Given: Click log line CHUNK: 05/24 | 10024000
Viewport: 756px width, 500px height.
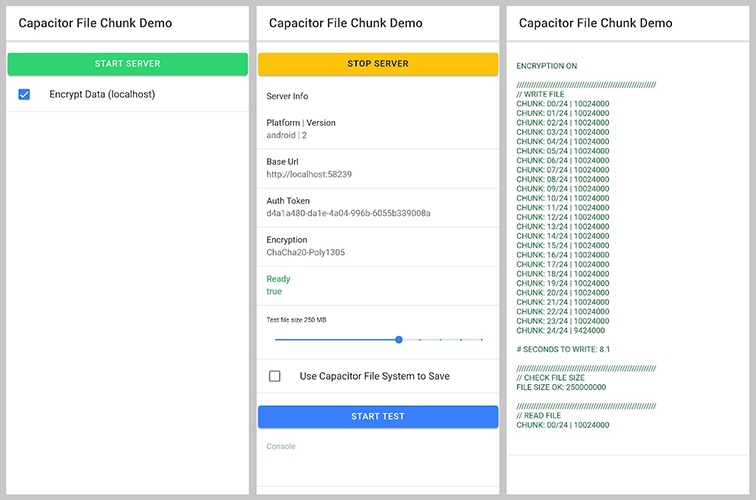Looking at the screenshot, I should tap(563, 151).
